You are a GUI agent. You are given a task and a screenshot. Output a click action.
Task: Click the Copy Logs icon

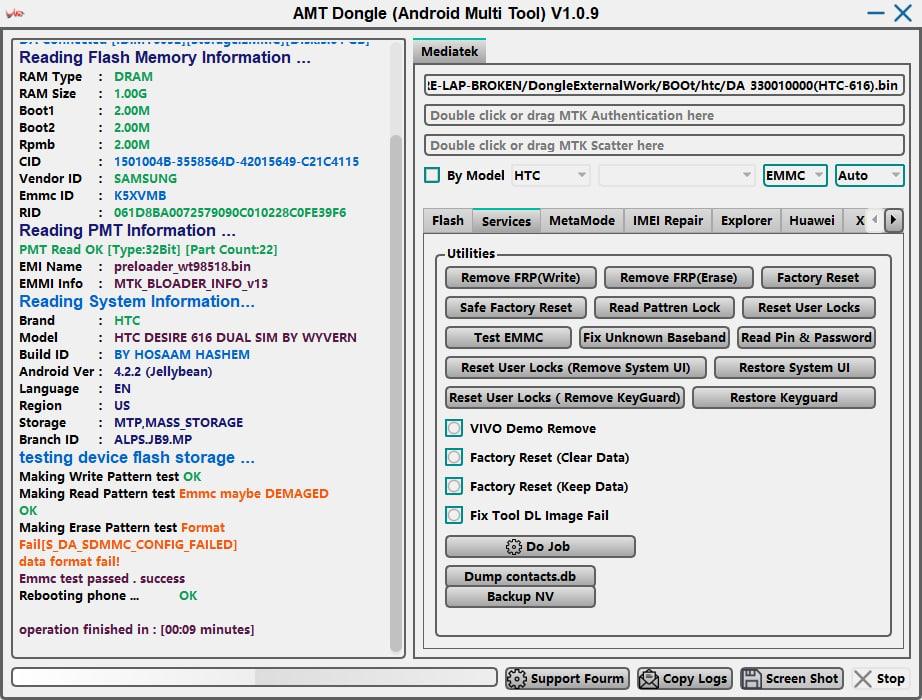pos(649,678)
